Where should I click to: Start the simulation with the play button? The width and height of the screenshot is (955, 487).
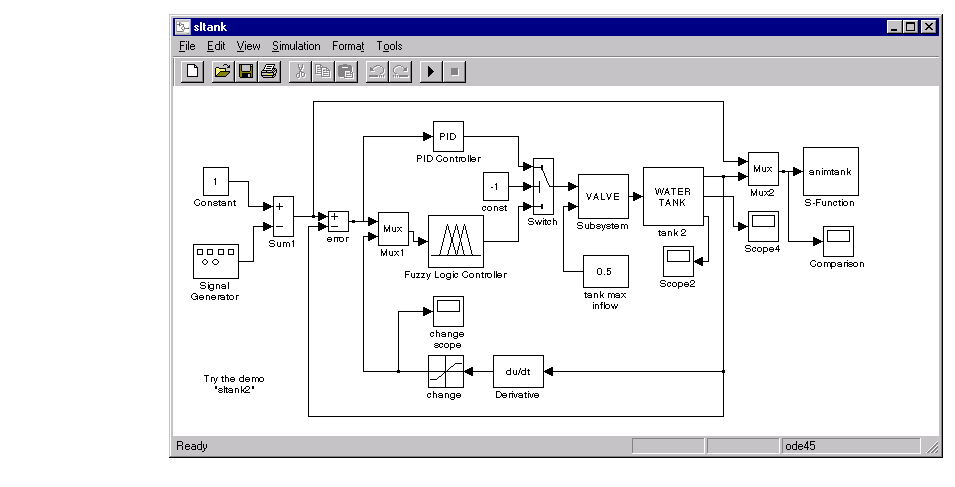[x=431, y=71]
